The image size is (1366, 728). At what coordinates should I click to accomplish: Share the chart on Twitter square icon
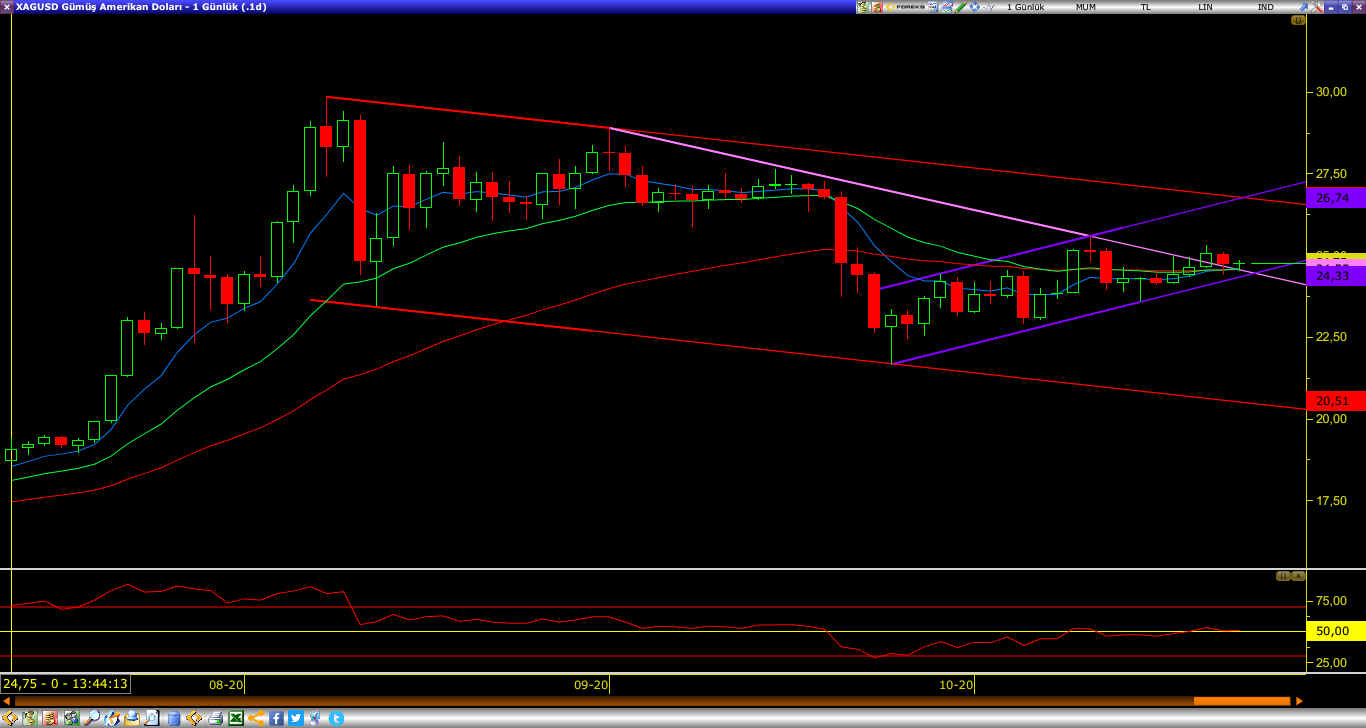pos(296,718)
